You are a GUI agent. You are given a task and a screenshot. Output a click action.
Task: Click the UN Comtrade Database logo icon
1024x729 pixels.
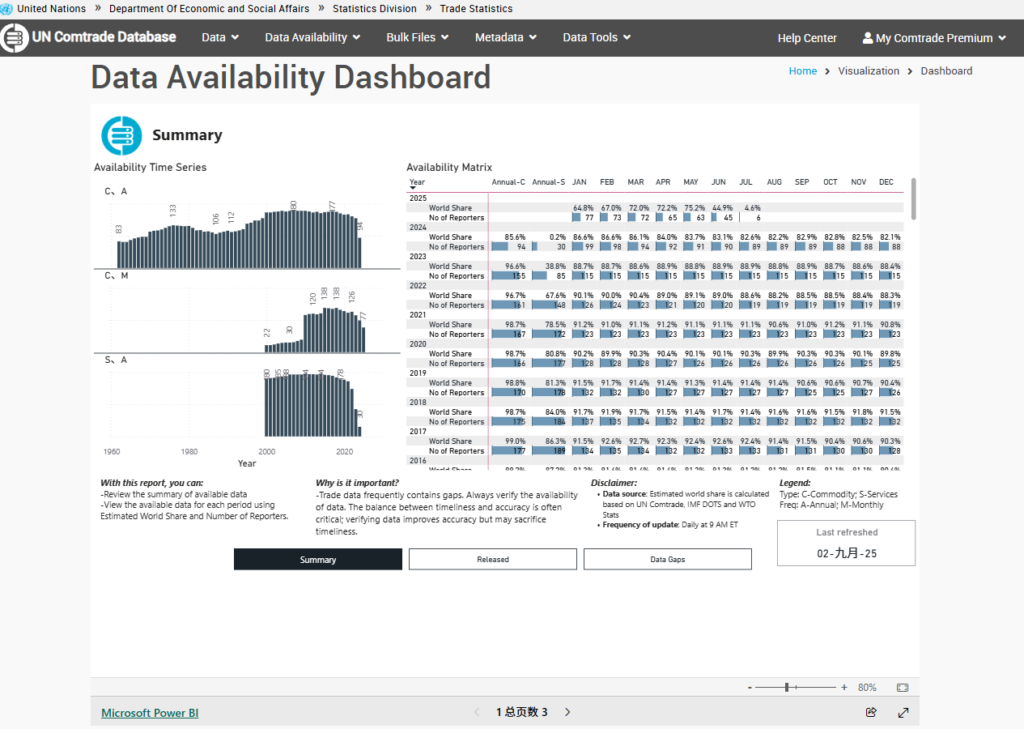click(14, 38)
